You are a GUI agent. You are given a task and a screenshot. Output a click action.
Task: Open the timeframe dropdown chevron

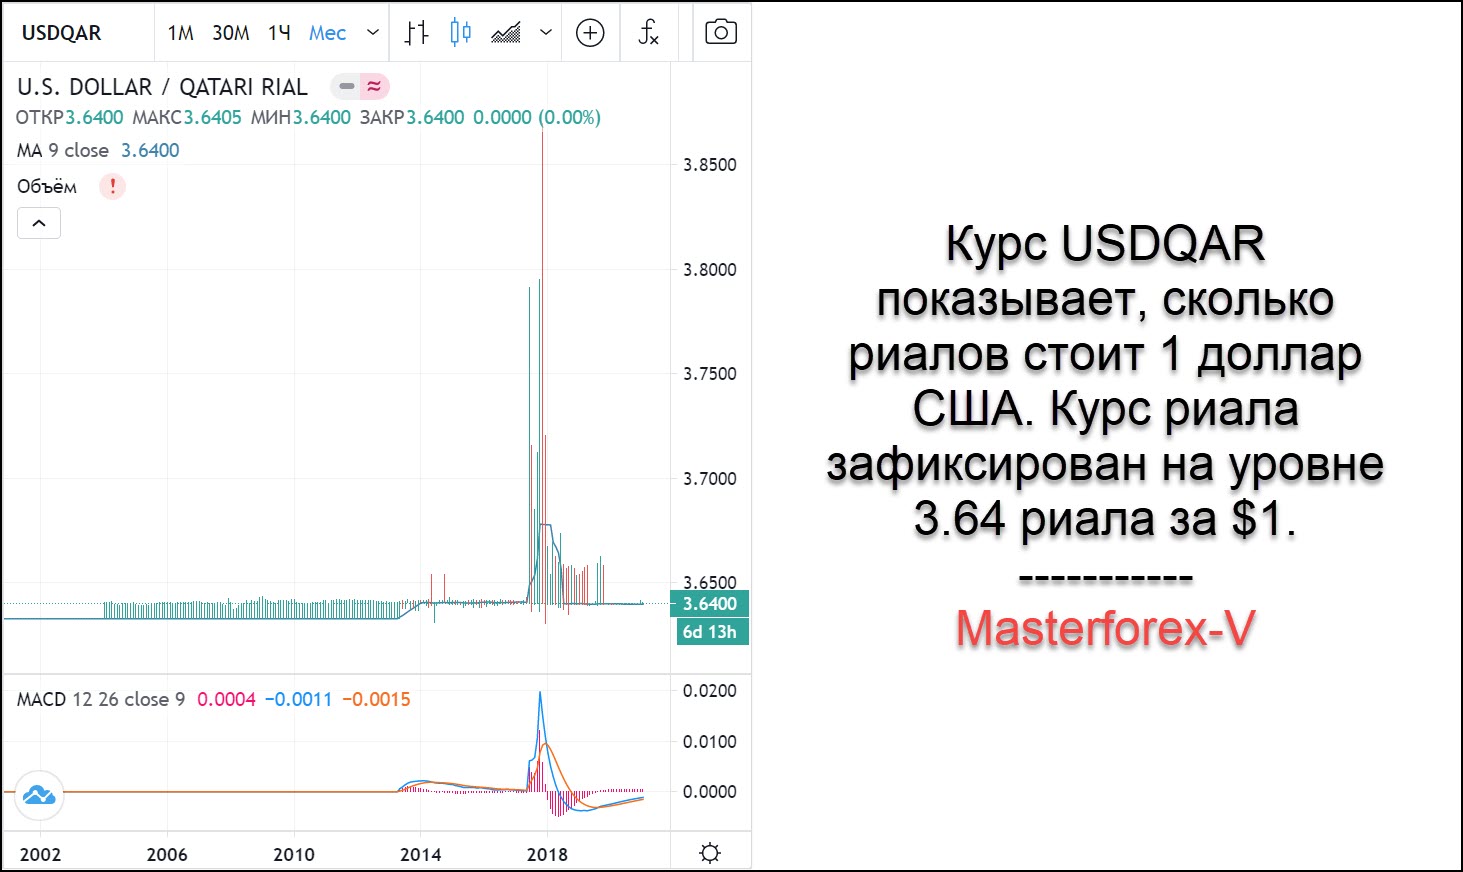click(373, 33)
